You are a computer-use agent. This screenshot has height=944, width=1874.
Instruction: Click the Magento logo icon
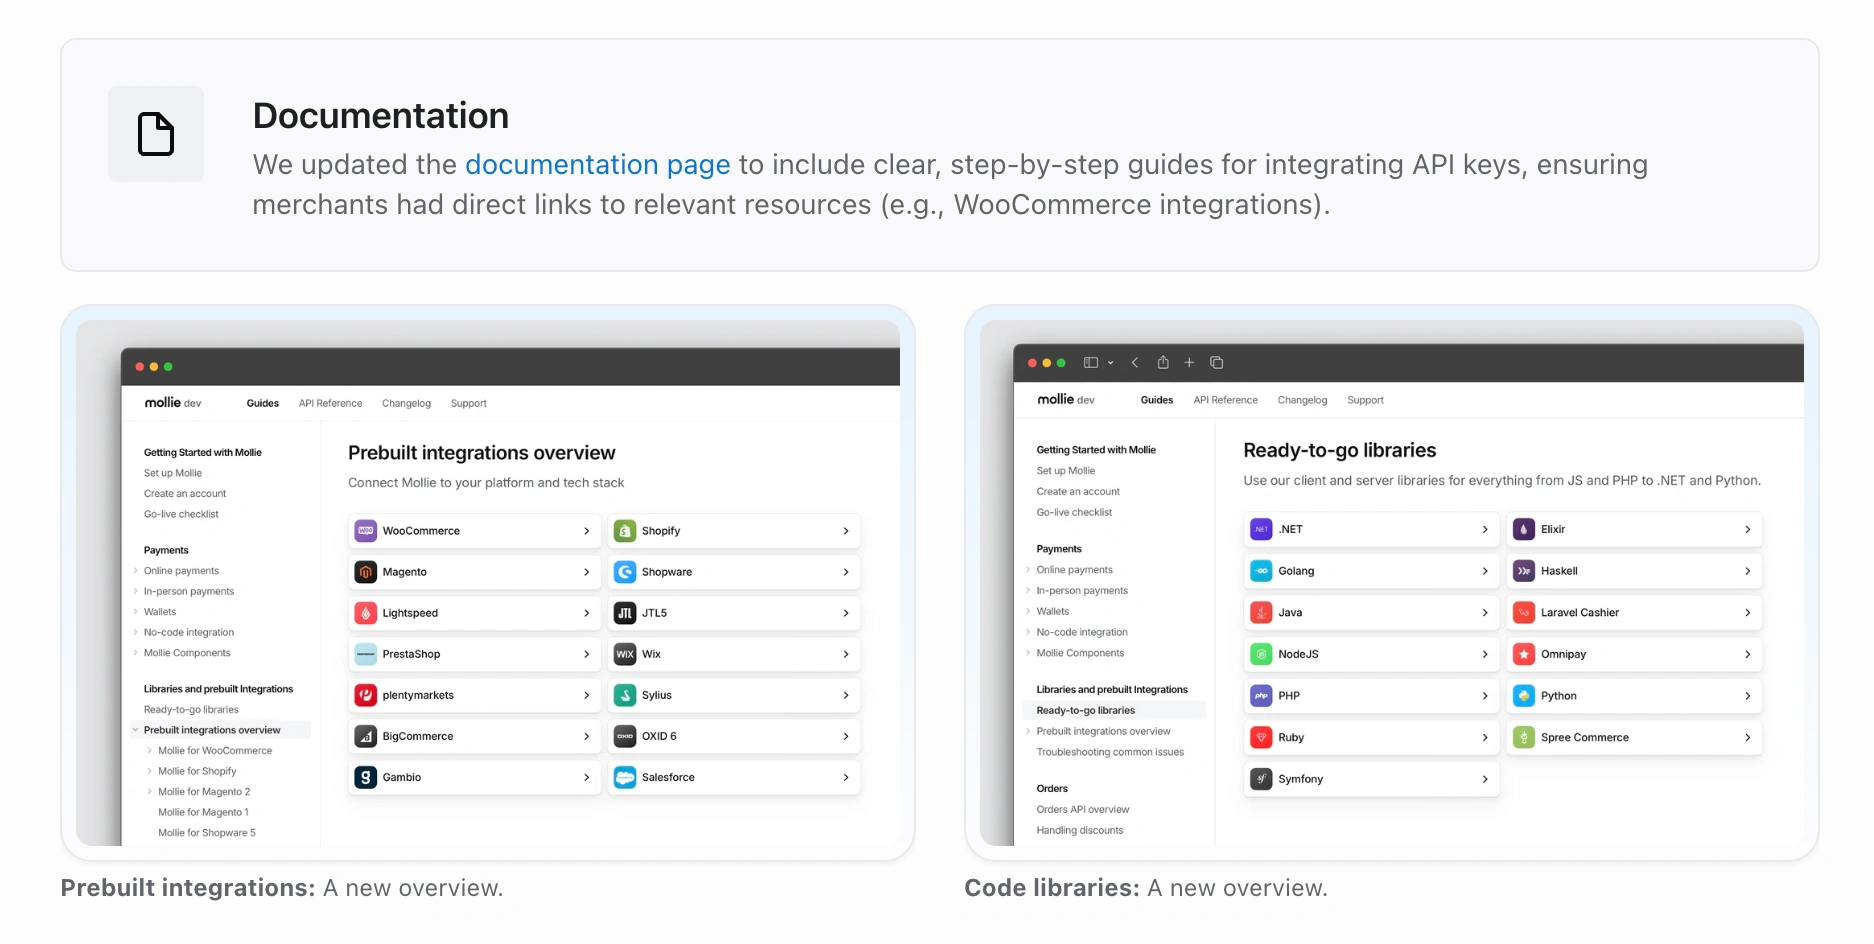pos(366,572)
